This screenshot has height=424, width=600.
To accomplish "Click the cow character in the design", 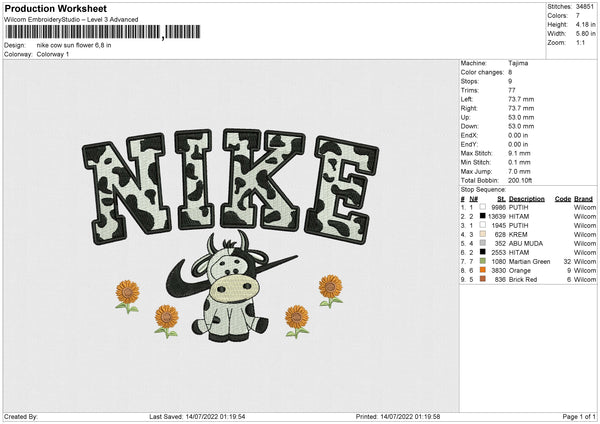I will pyautogui.click(x=230, y=287).
